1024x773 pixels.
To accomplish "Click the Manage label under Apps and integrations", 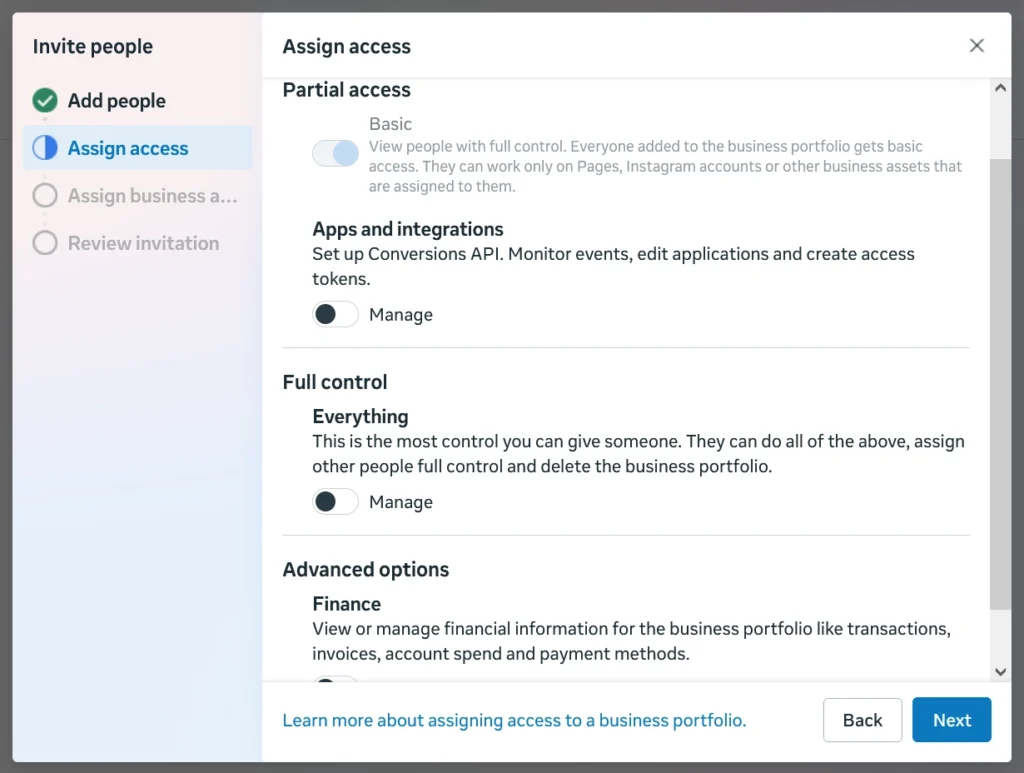I will [x=401, y=315].
